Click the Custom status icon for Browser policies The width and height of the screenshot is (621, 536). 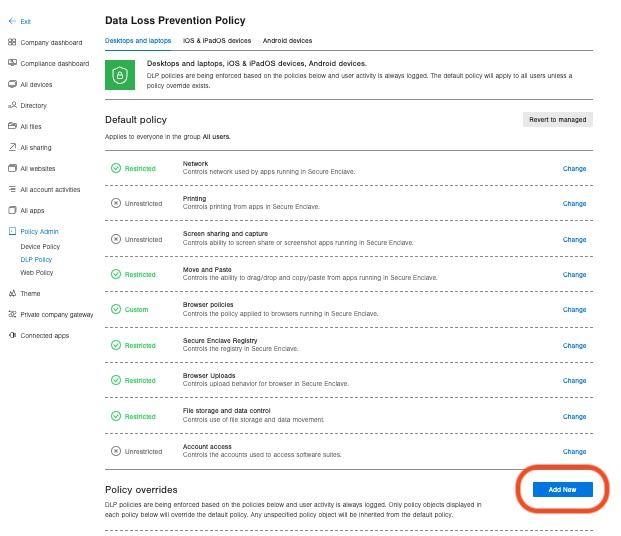116,309
